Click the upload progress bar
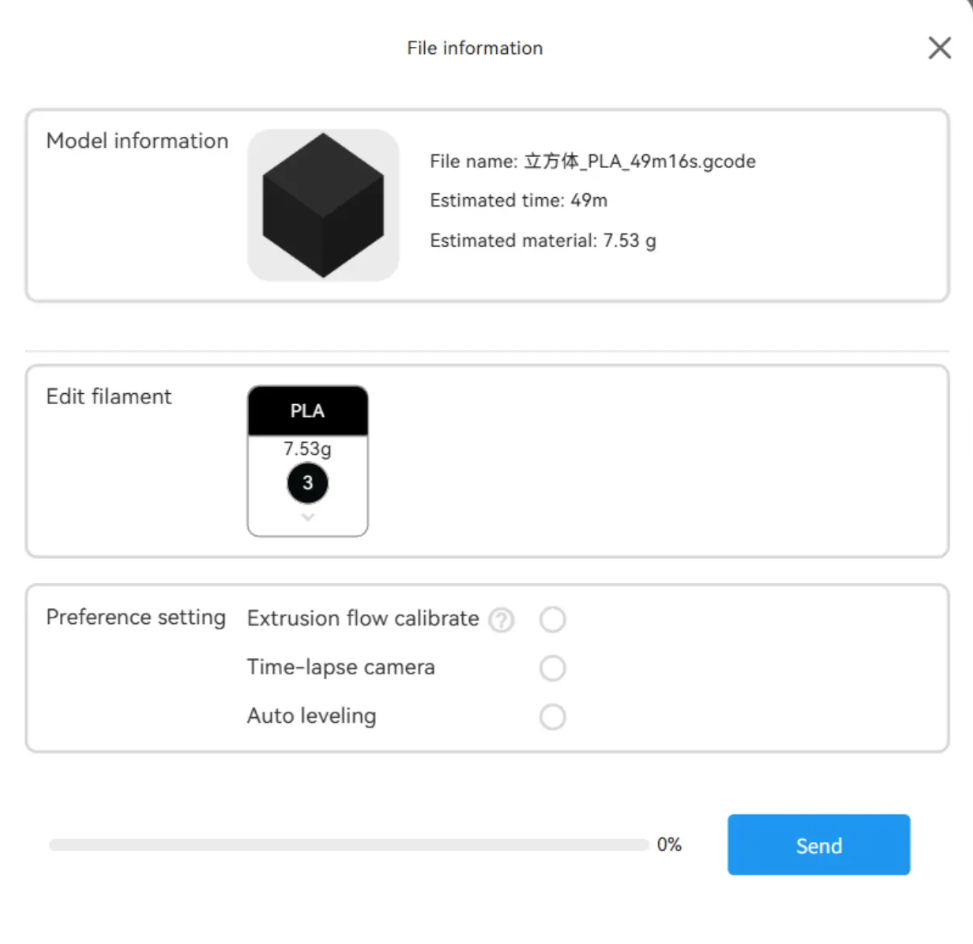The height and width of the screenshot is (944, 973). coord(348,845)
